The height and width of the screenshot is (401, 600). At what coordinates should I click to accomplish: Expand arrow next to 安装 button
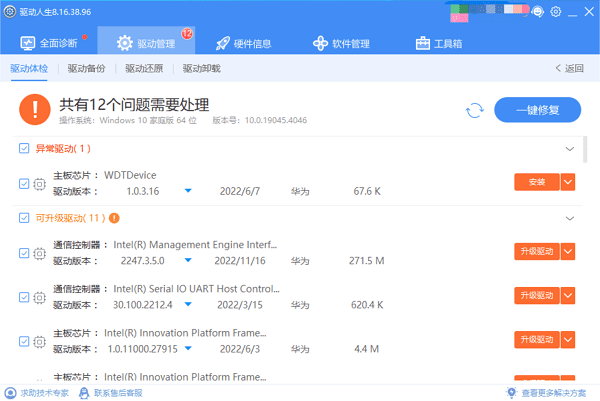coord(568,182)
